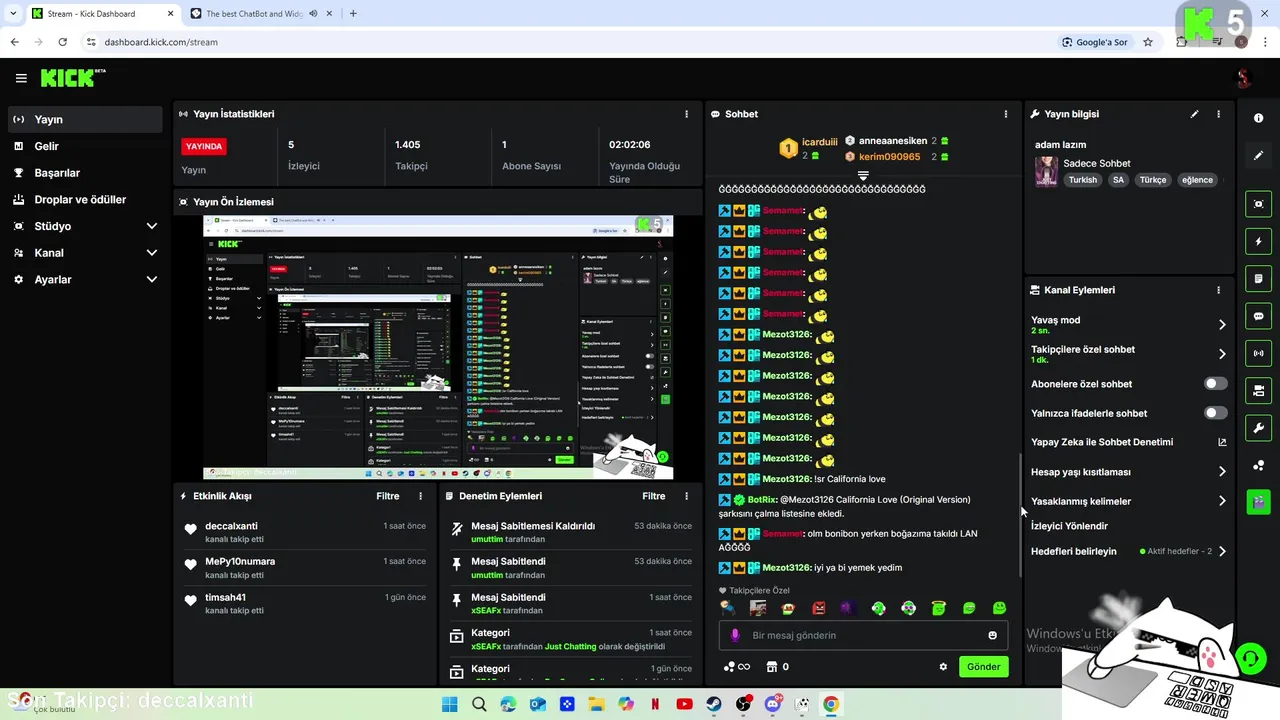Click the stream preview thumbnail
Image resolution: width=1280 pixels, height=720 pixels.
(438, 347)
